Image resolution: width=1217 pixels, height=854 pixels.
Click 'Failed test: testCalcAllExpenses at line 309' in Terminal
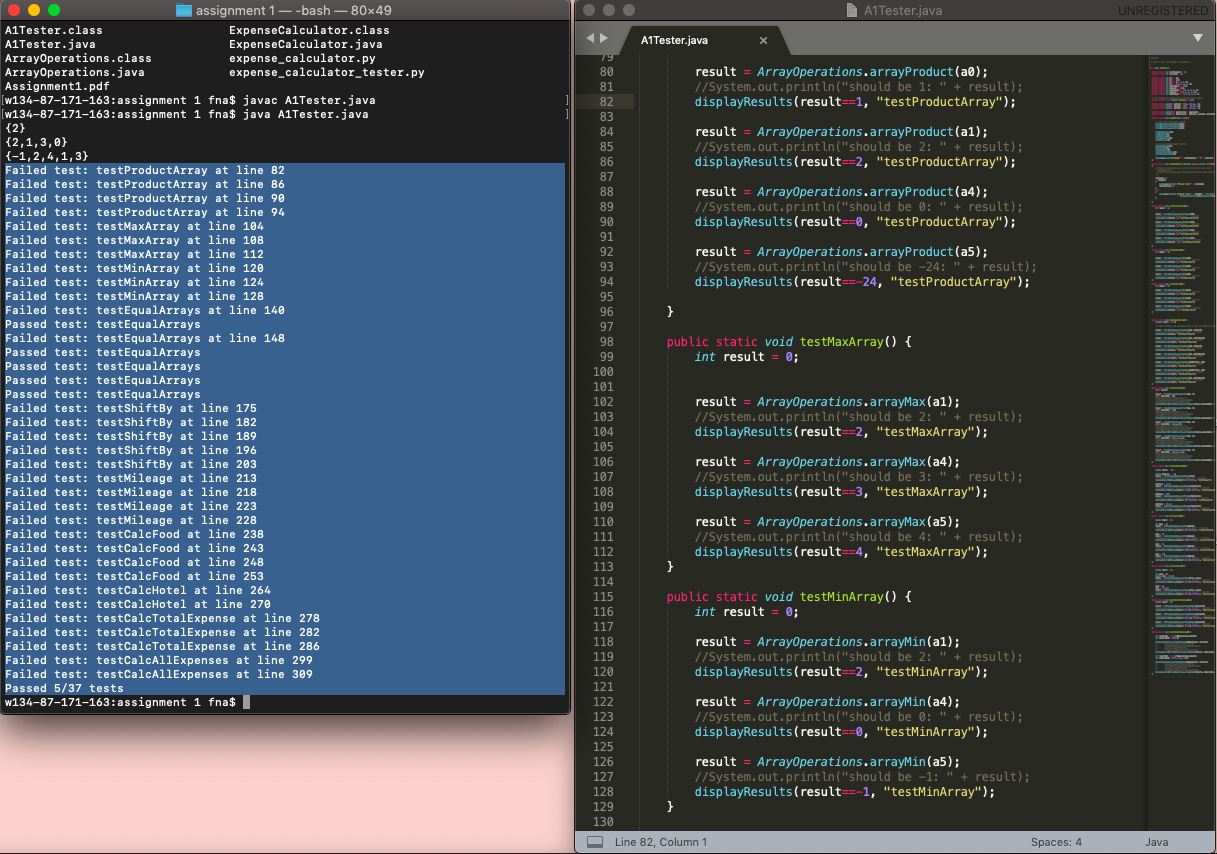(159, 674)
